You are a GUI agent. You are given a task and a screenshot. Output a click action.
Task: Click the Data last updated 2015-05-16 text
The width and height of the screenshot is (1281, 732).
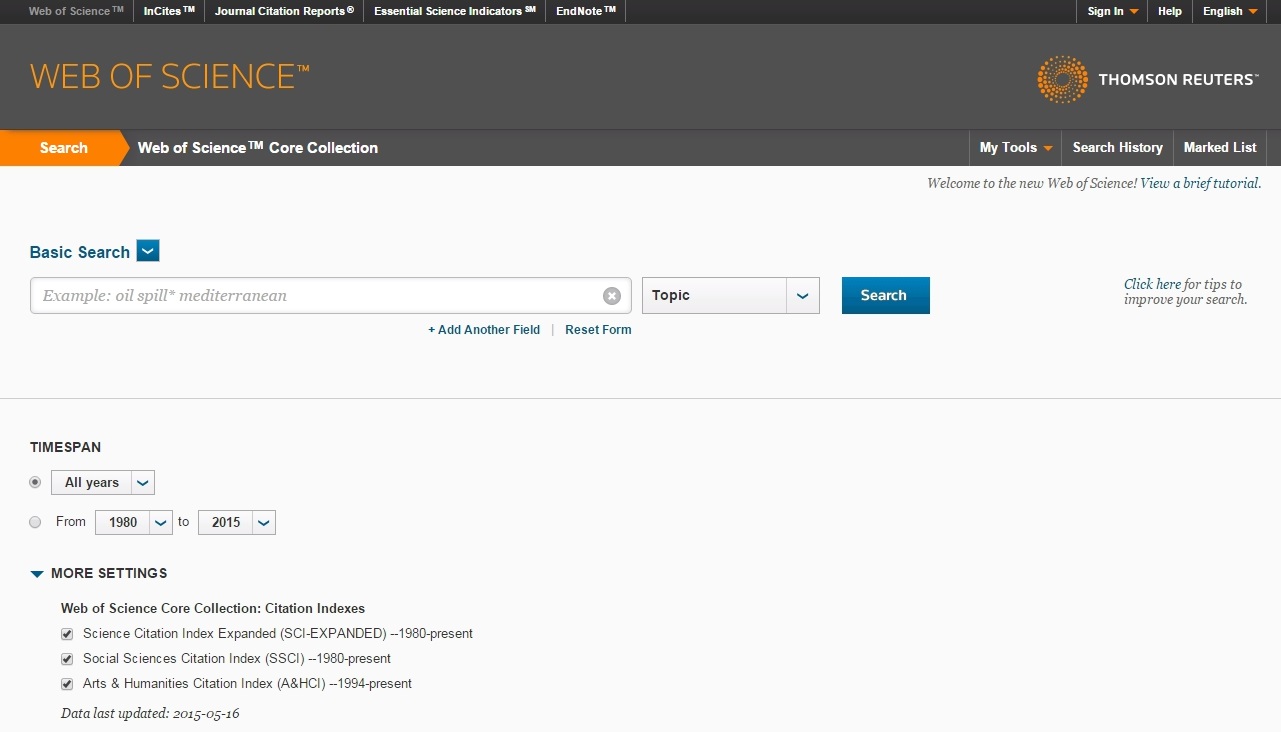150,713
